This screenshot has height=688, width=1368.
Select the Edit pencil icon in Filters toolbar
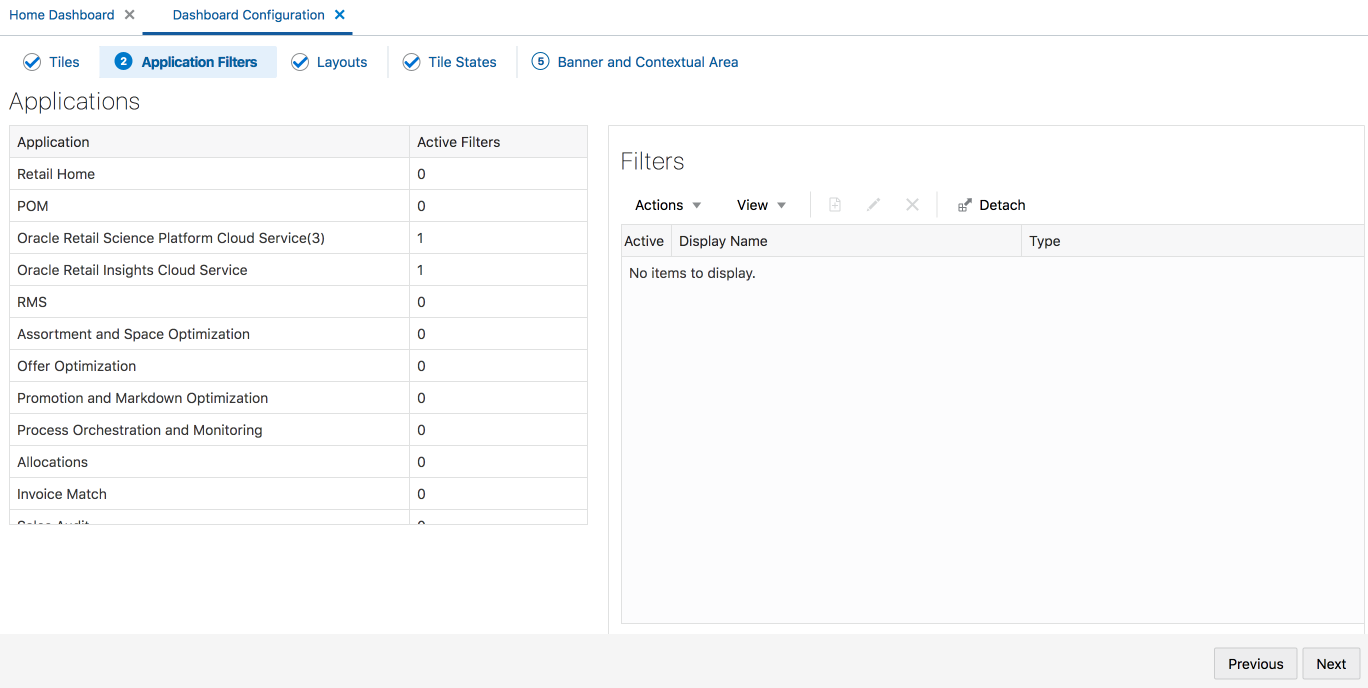click(873, 204)
